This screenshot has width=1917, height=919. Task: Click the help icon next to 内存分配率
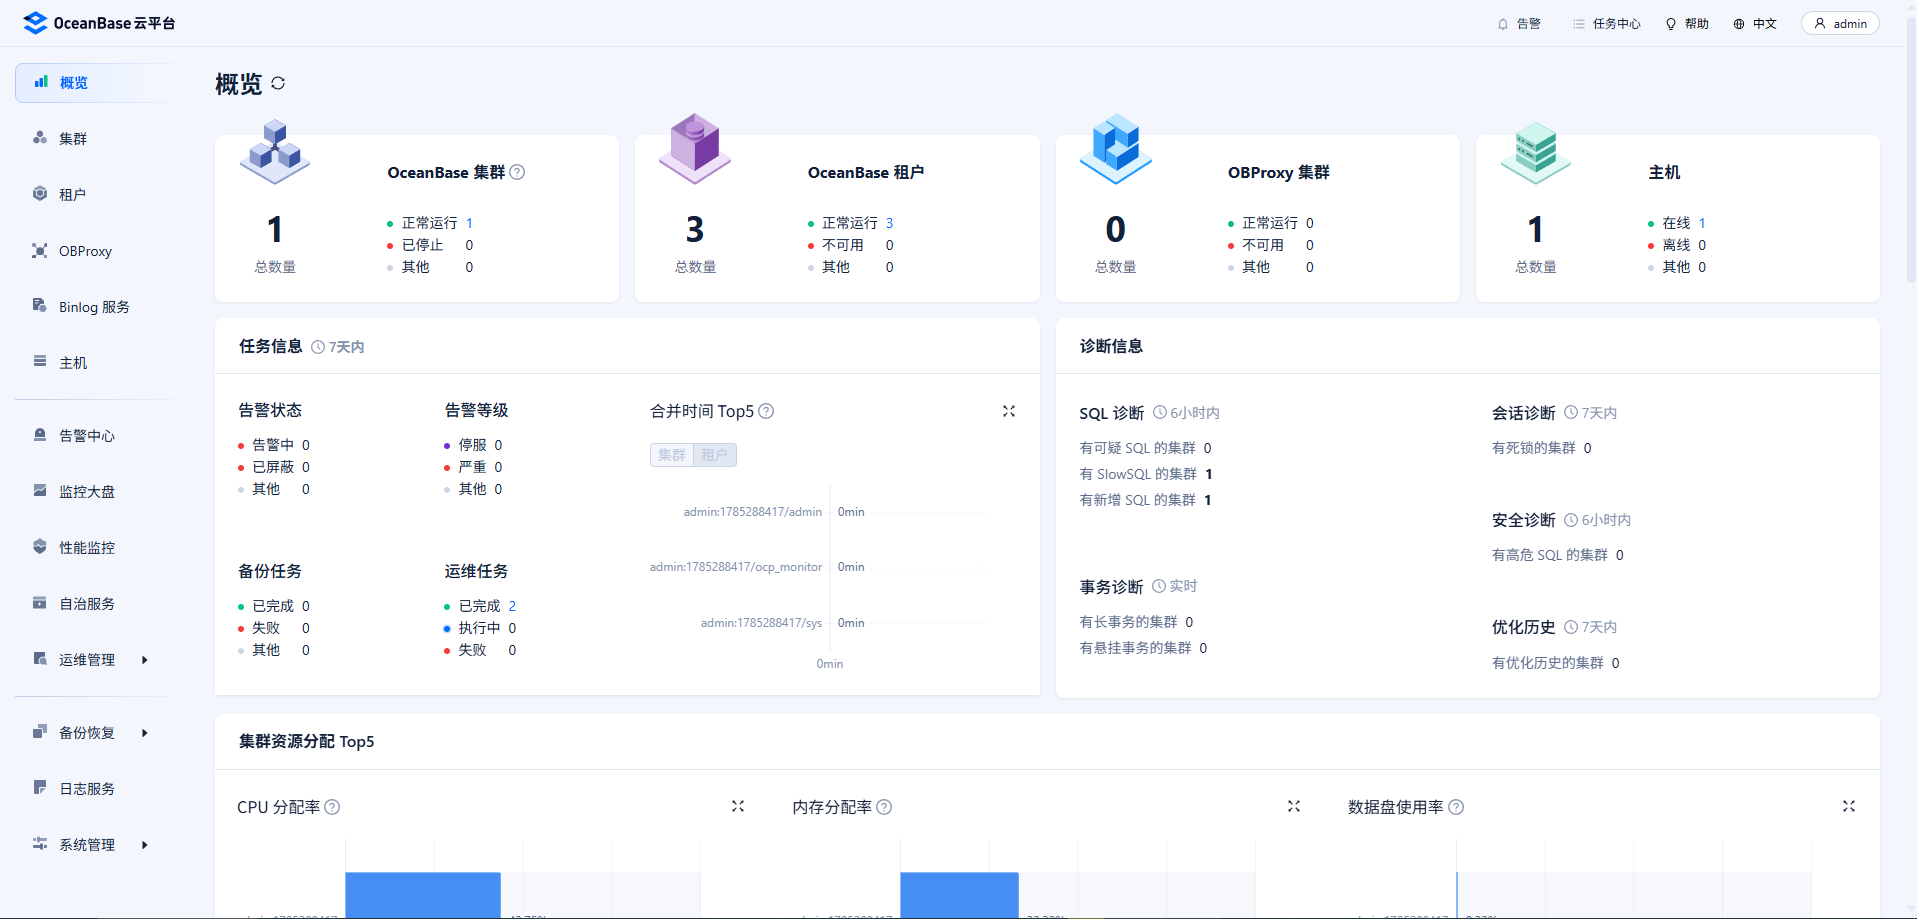point(884,807)
